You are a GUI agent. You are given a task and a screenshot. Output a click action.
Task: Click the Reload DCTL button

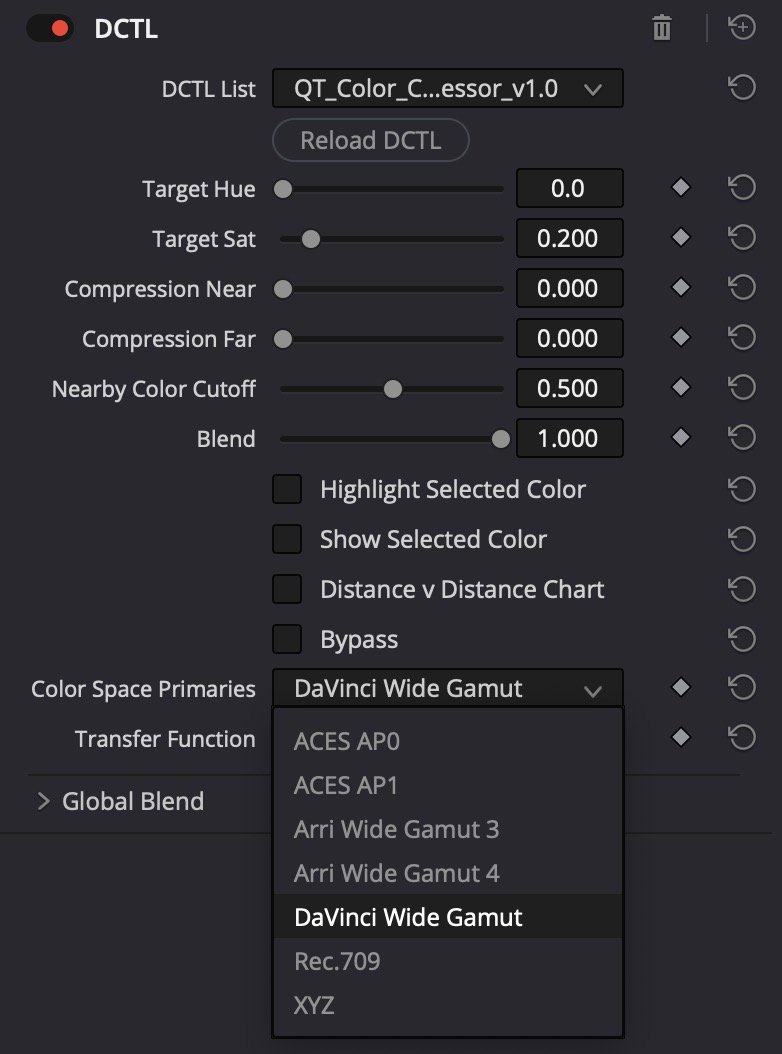[370, 141]
